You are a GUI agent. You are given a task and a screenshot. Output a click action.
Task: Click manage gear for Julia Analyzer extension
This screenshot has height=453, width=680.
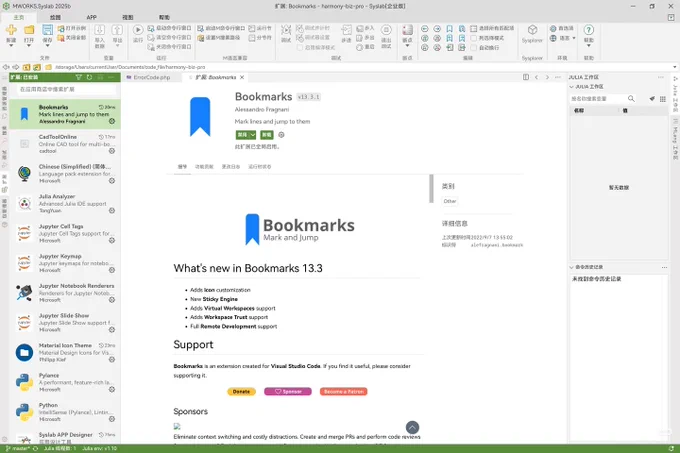pyautogui.click(x=112, y=211)
